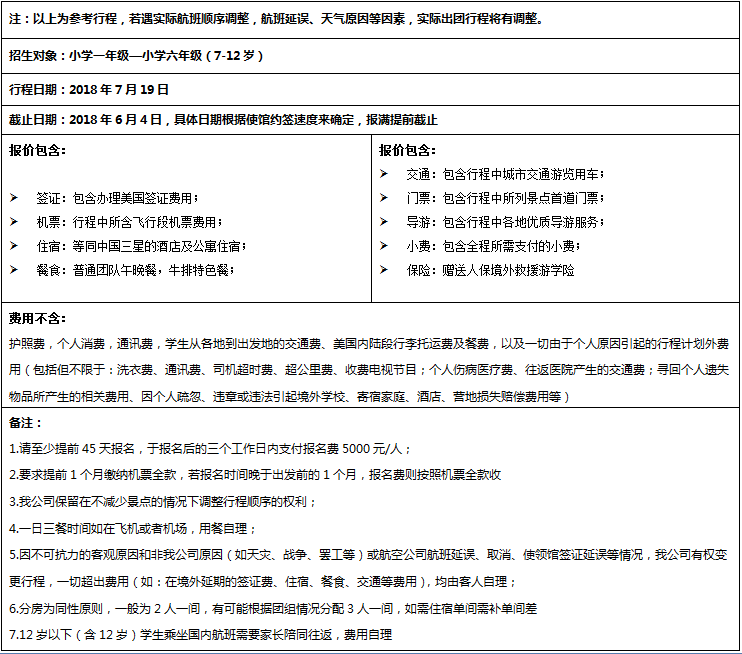Click the arrow bullet before 保险

[384, 270]
